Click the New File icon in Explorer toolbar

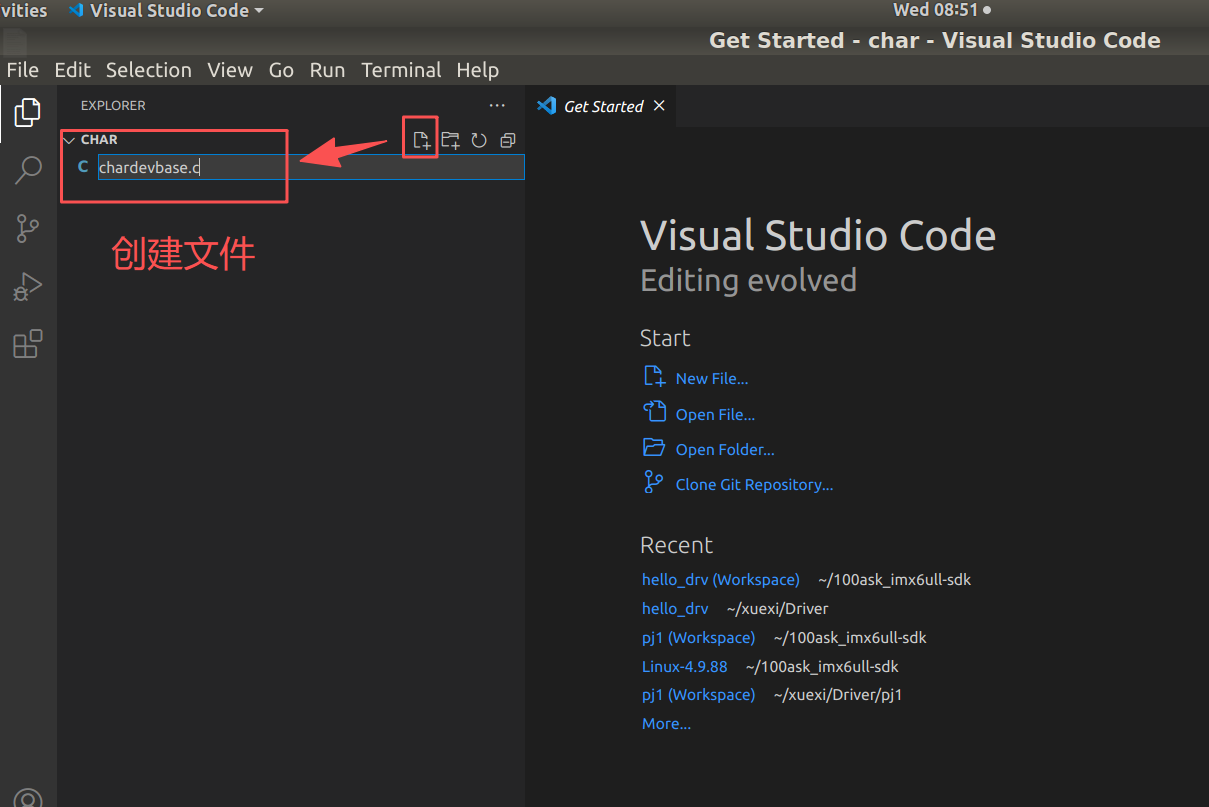click(422, 141)
